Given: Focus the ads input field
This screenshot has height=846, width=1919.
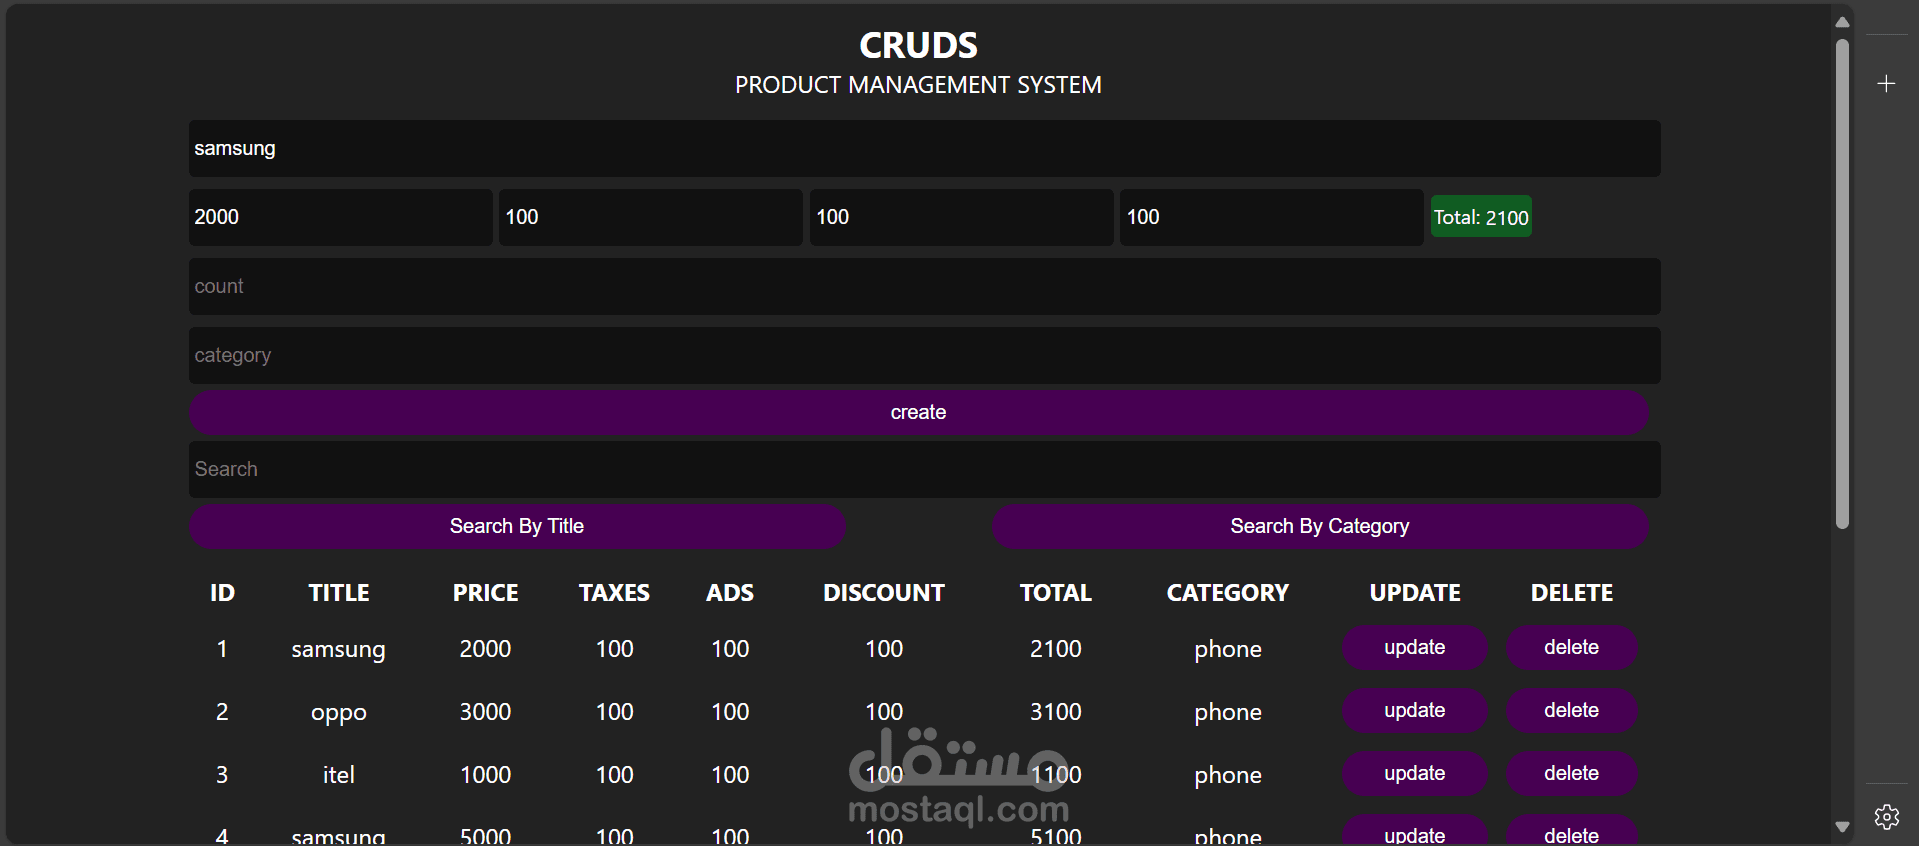Looking at the screenshot, I should (961, 218).
